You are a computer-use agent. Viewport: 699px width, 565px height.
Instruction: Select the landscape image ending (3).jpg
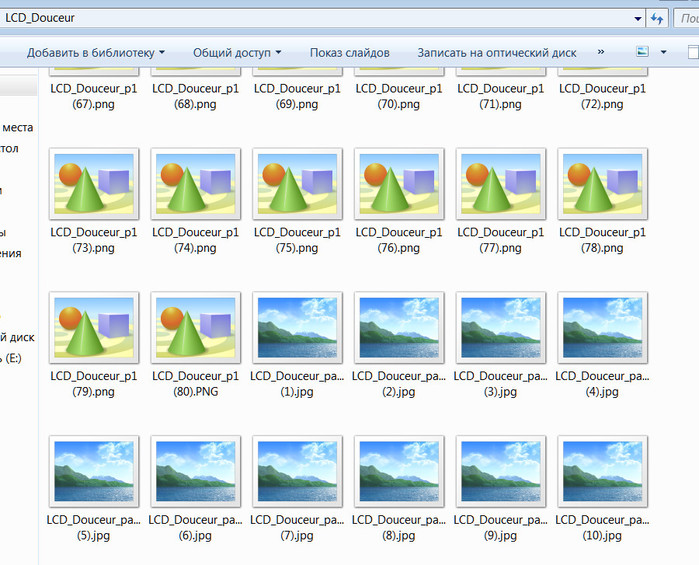501,328
